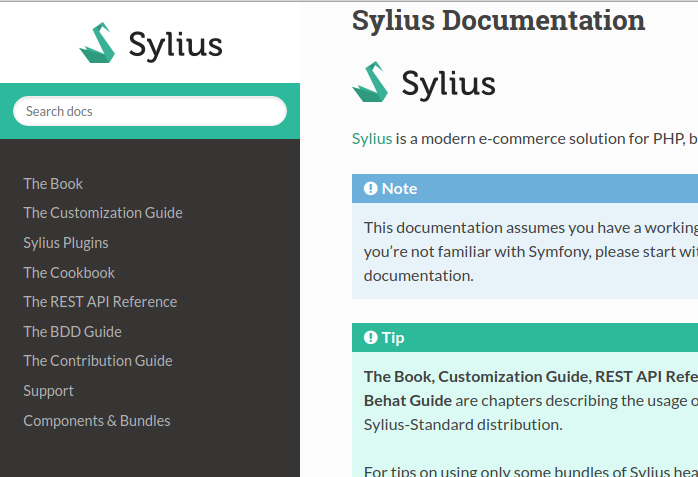698x477 pixels.
Task: Click 'Sylius-Standard distribution.' text
Action: (463, 425)
